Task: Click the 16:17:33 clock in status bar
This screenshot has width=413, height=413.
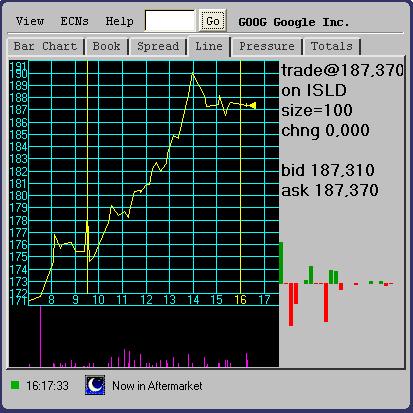Action: click(47, 386)
